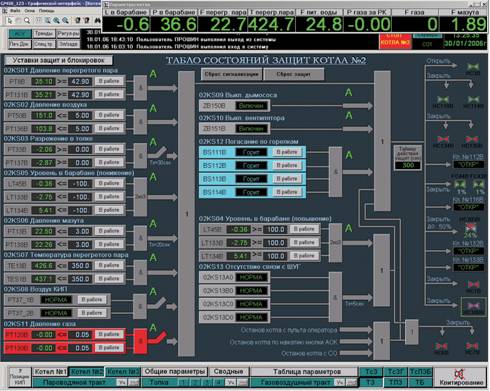Toggle В работе for burner BS114B
Viewport: 490px width, 391px height.
tap(287, 192)
